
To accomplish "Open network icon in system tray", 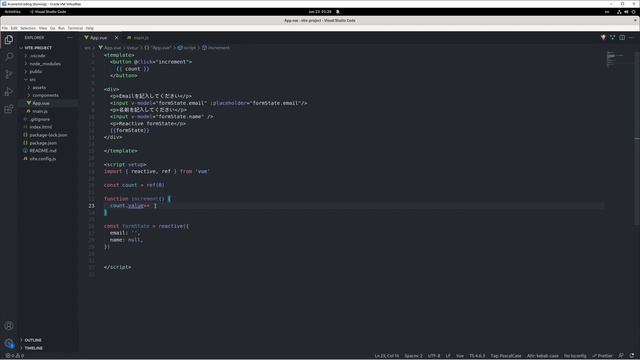I will pos(619,12).
